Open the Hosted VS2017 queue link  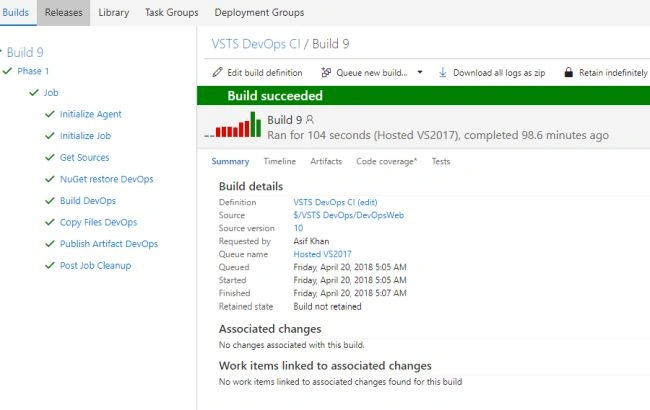point(322,254)
